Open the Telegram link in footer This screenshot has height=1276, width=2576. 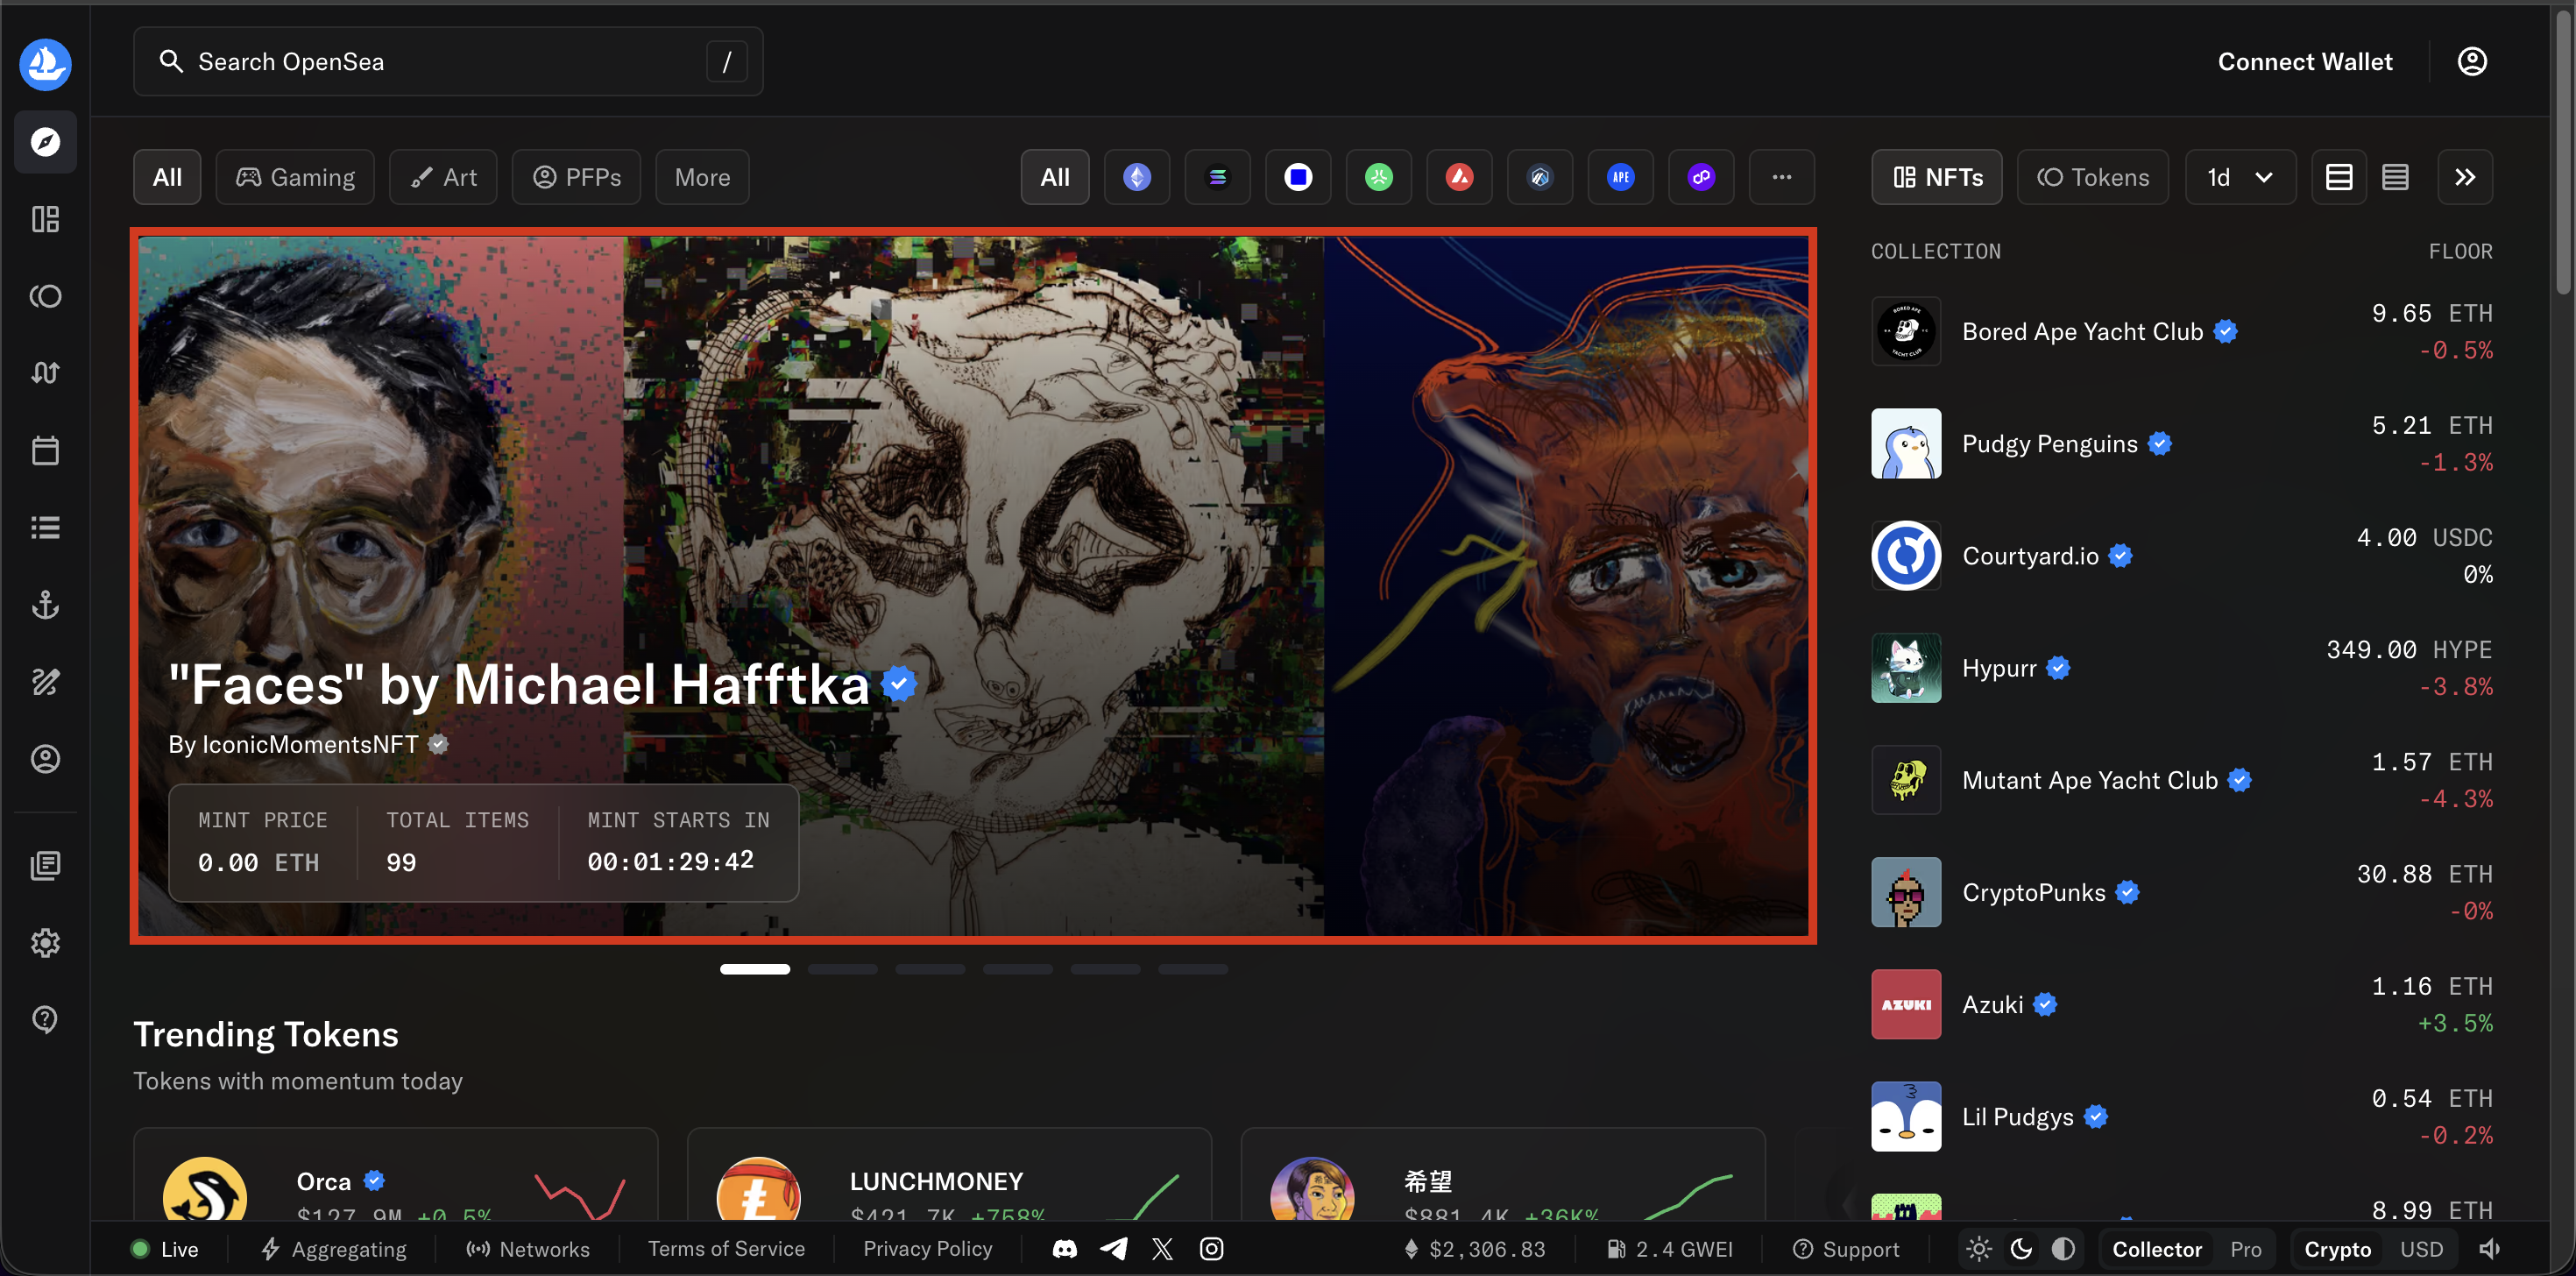[1114, 1249]
